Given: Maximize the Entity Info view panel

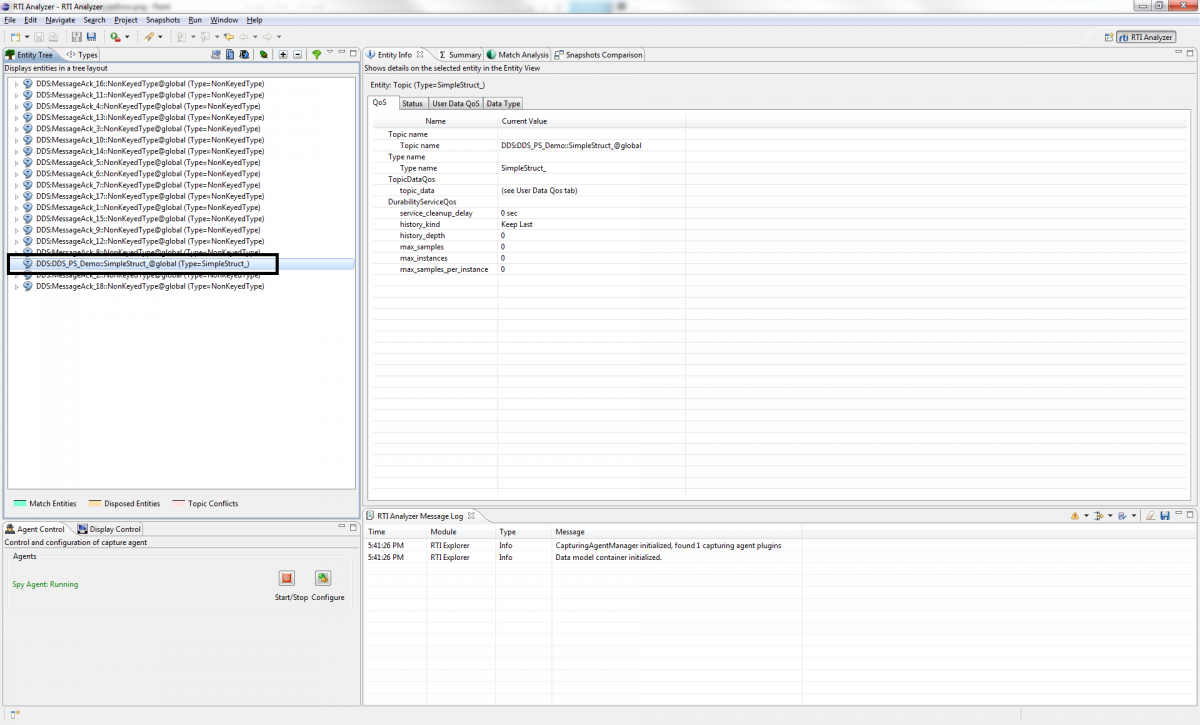Looking at the screenshot, I should click(1190, 53).
